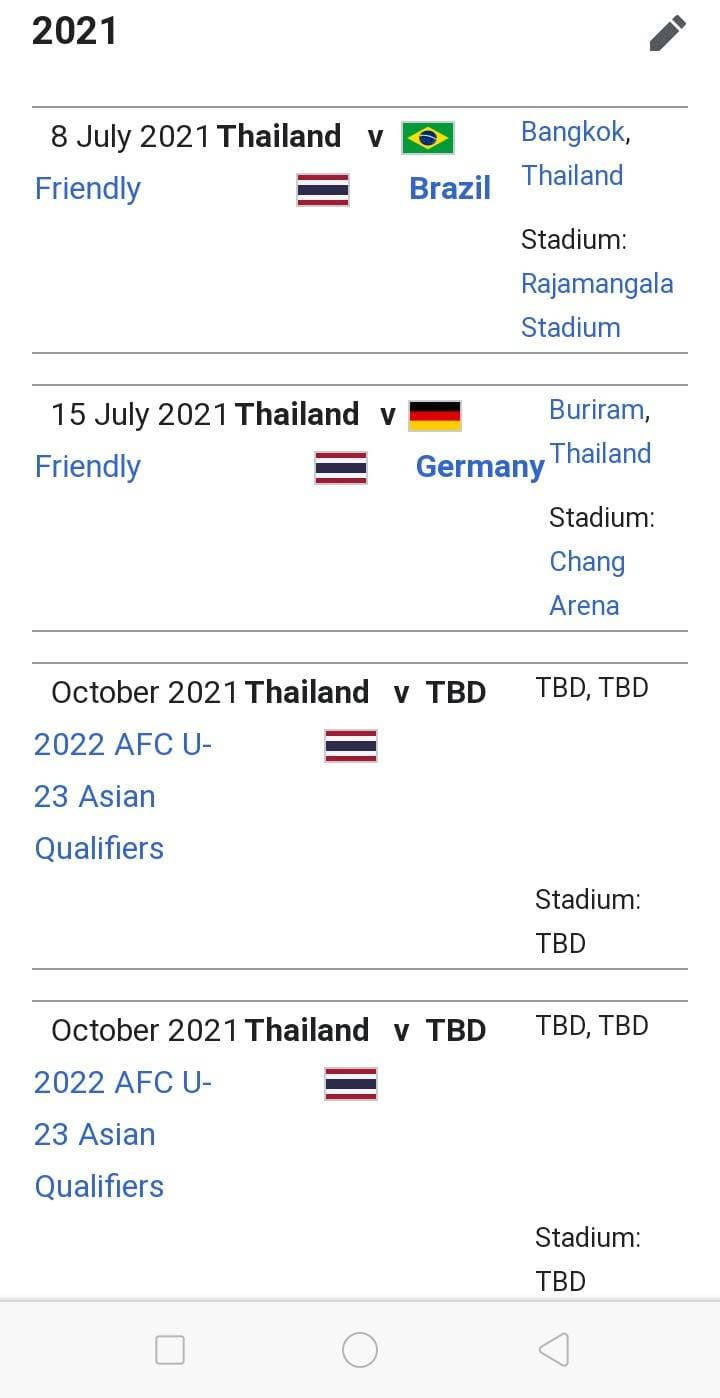Screen dimensions: 720x1398
Task: Follow the Bangkok location link
Action: [574, 132]
